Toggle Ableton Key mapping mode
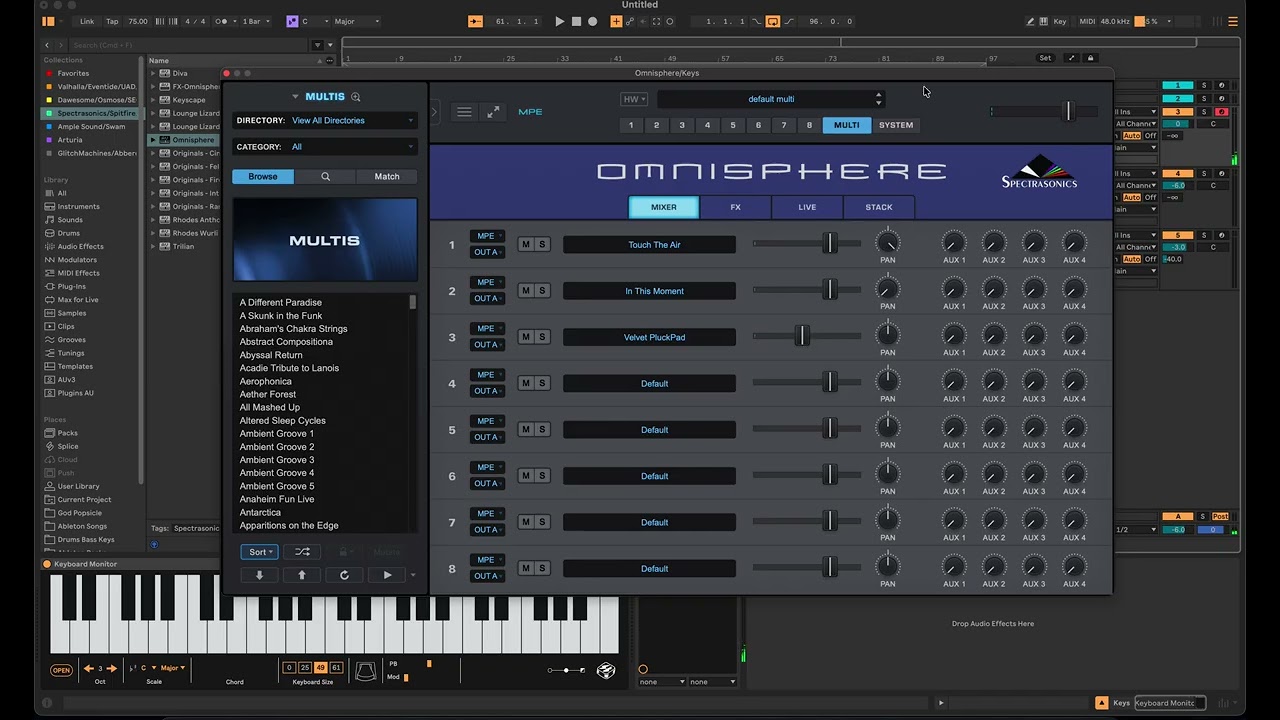The width and height of the screenshot is (1280, 720). (1060, 21)
